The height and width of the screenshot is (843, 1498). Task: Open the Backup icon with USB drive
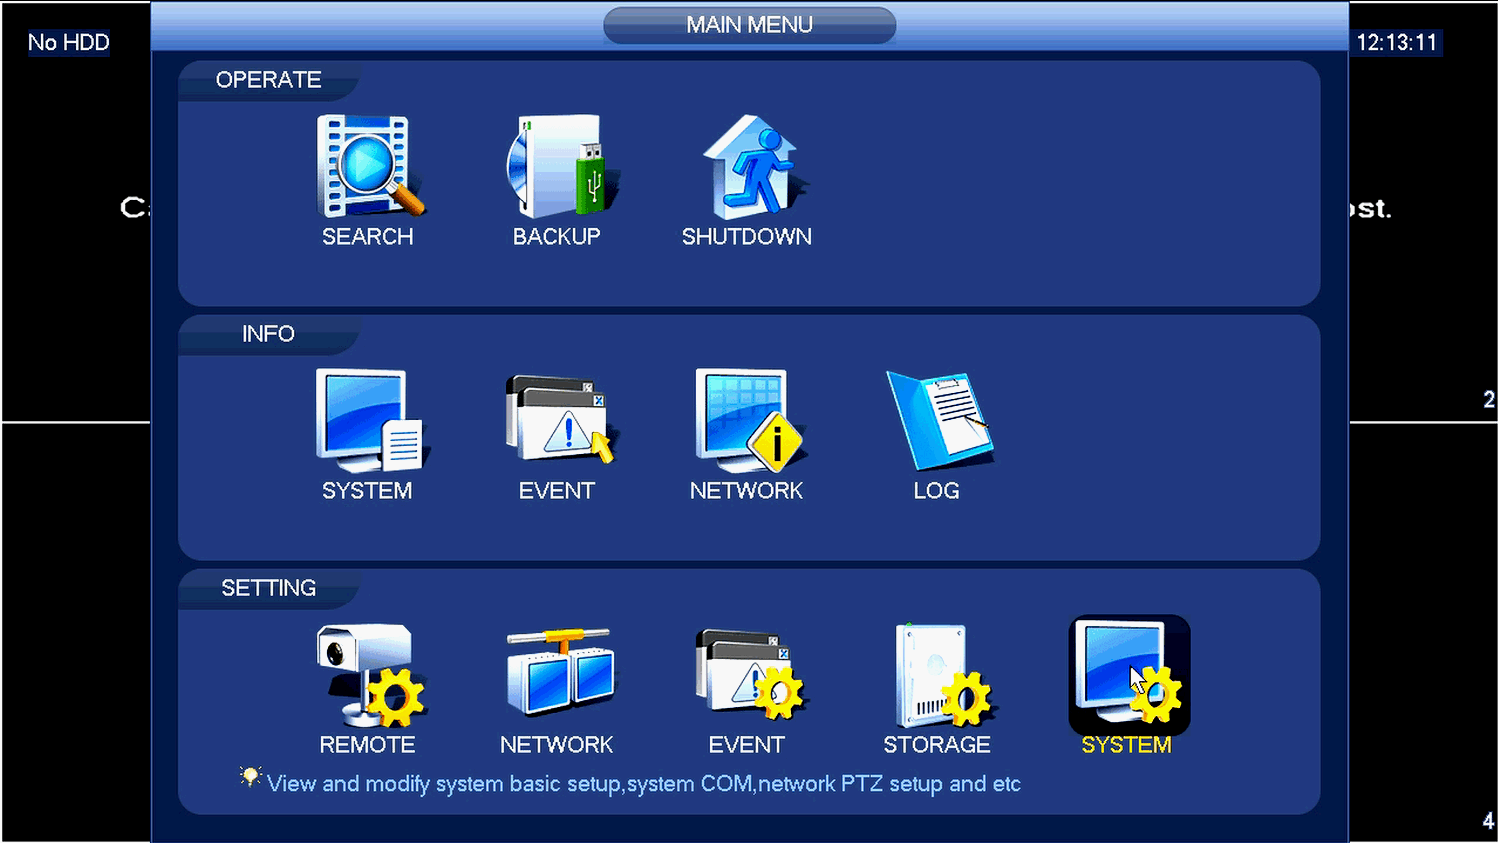[x=560, y=166]
